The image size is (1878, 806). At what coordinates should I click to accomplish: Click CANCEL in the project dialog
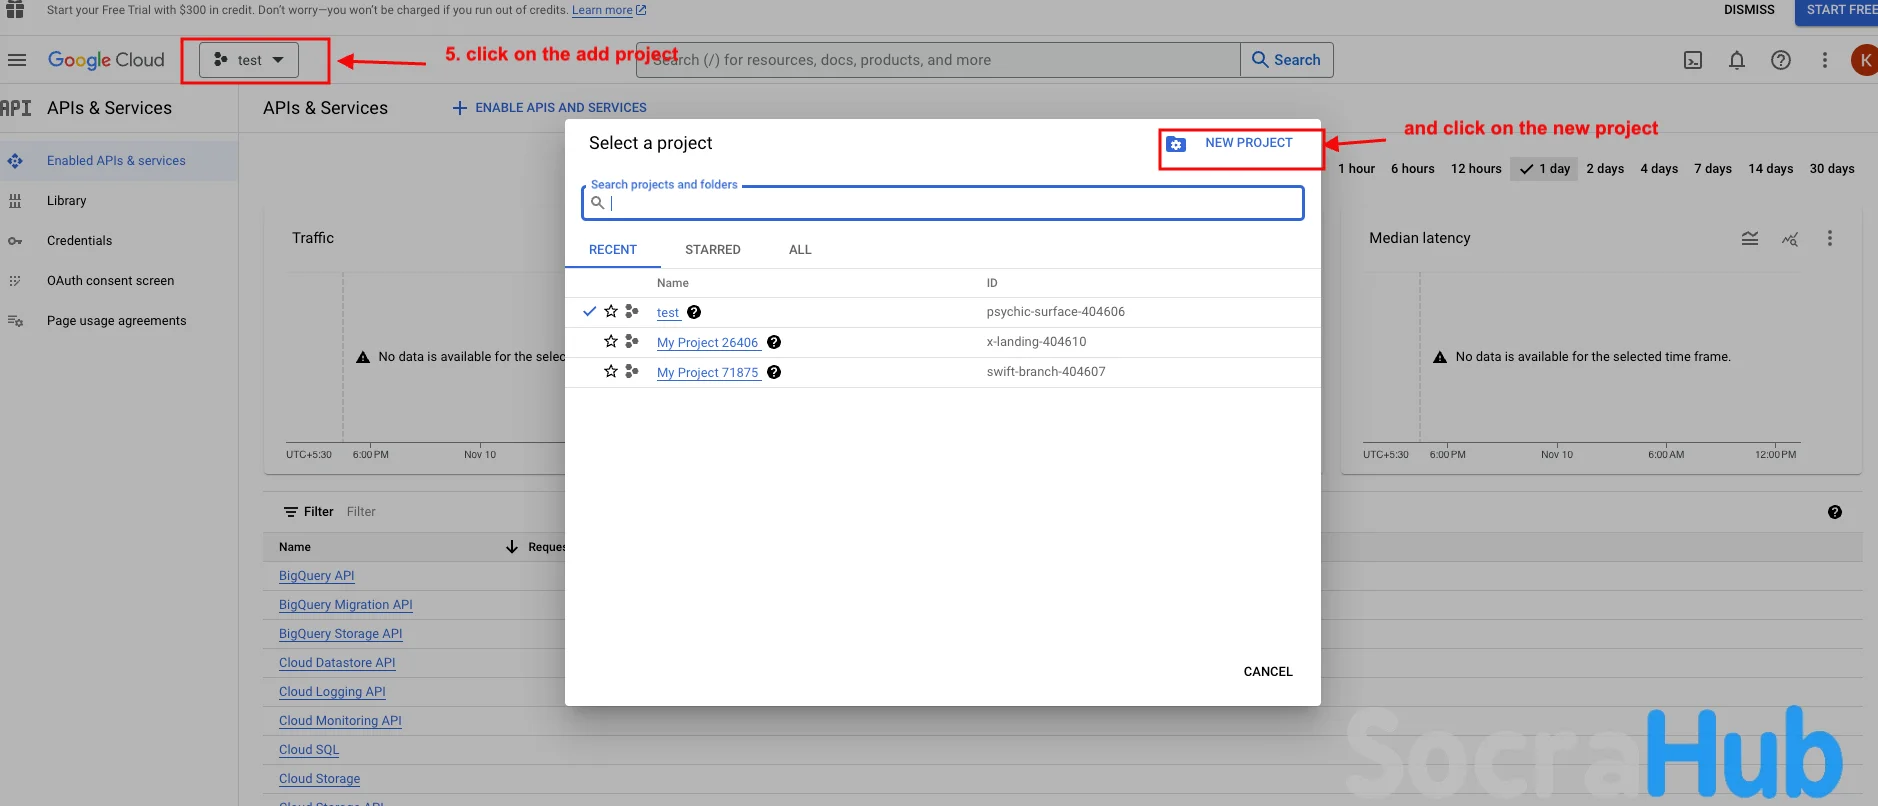tap(1267, 672)
